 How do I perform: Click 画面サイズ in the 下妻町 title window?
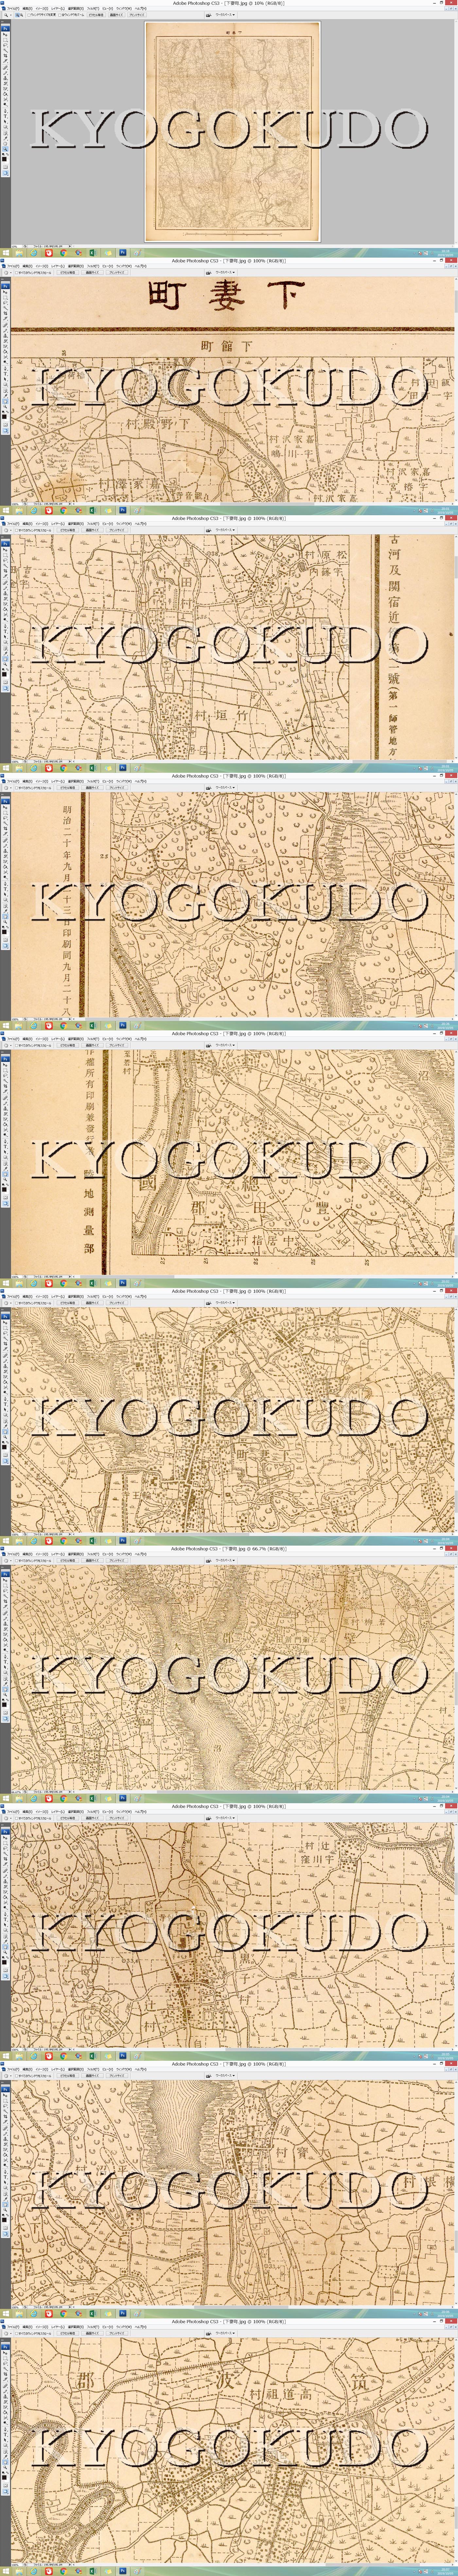(x=92, y=273)
